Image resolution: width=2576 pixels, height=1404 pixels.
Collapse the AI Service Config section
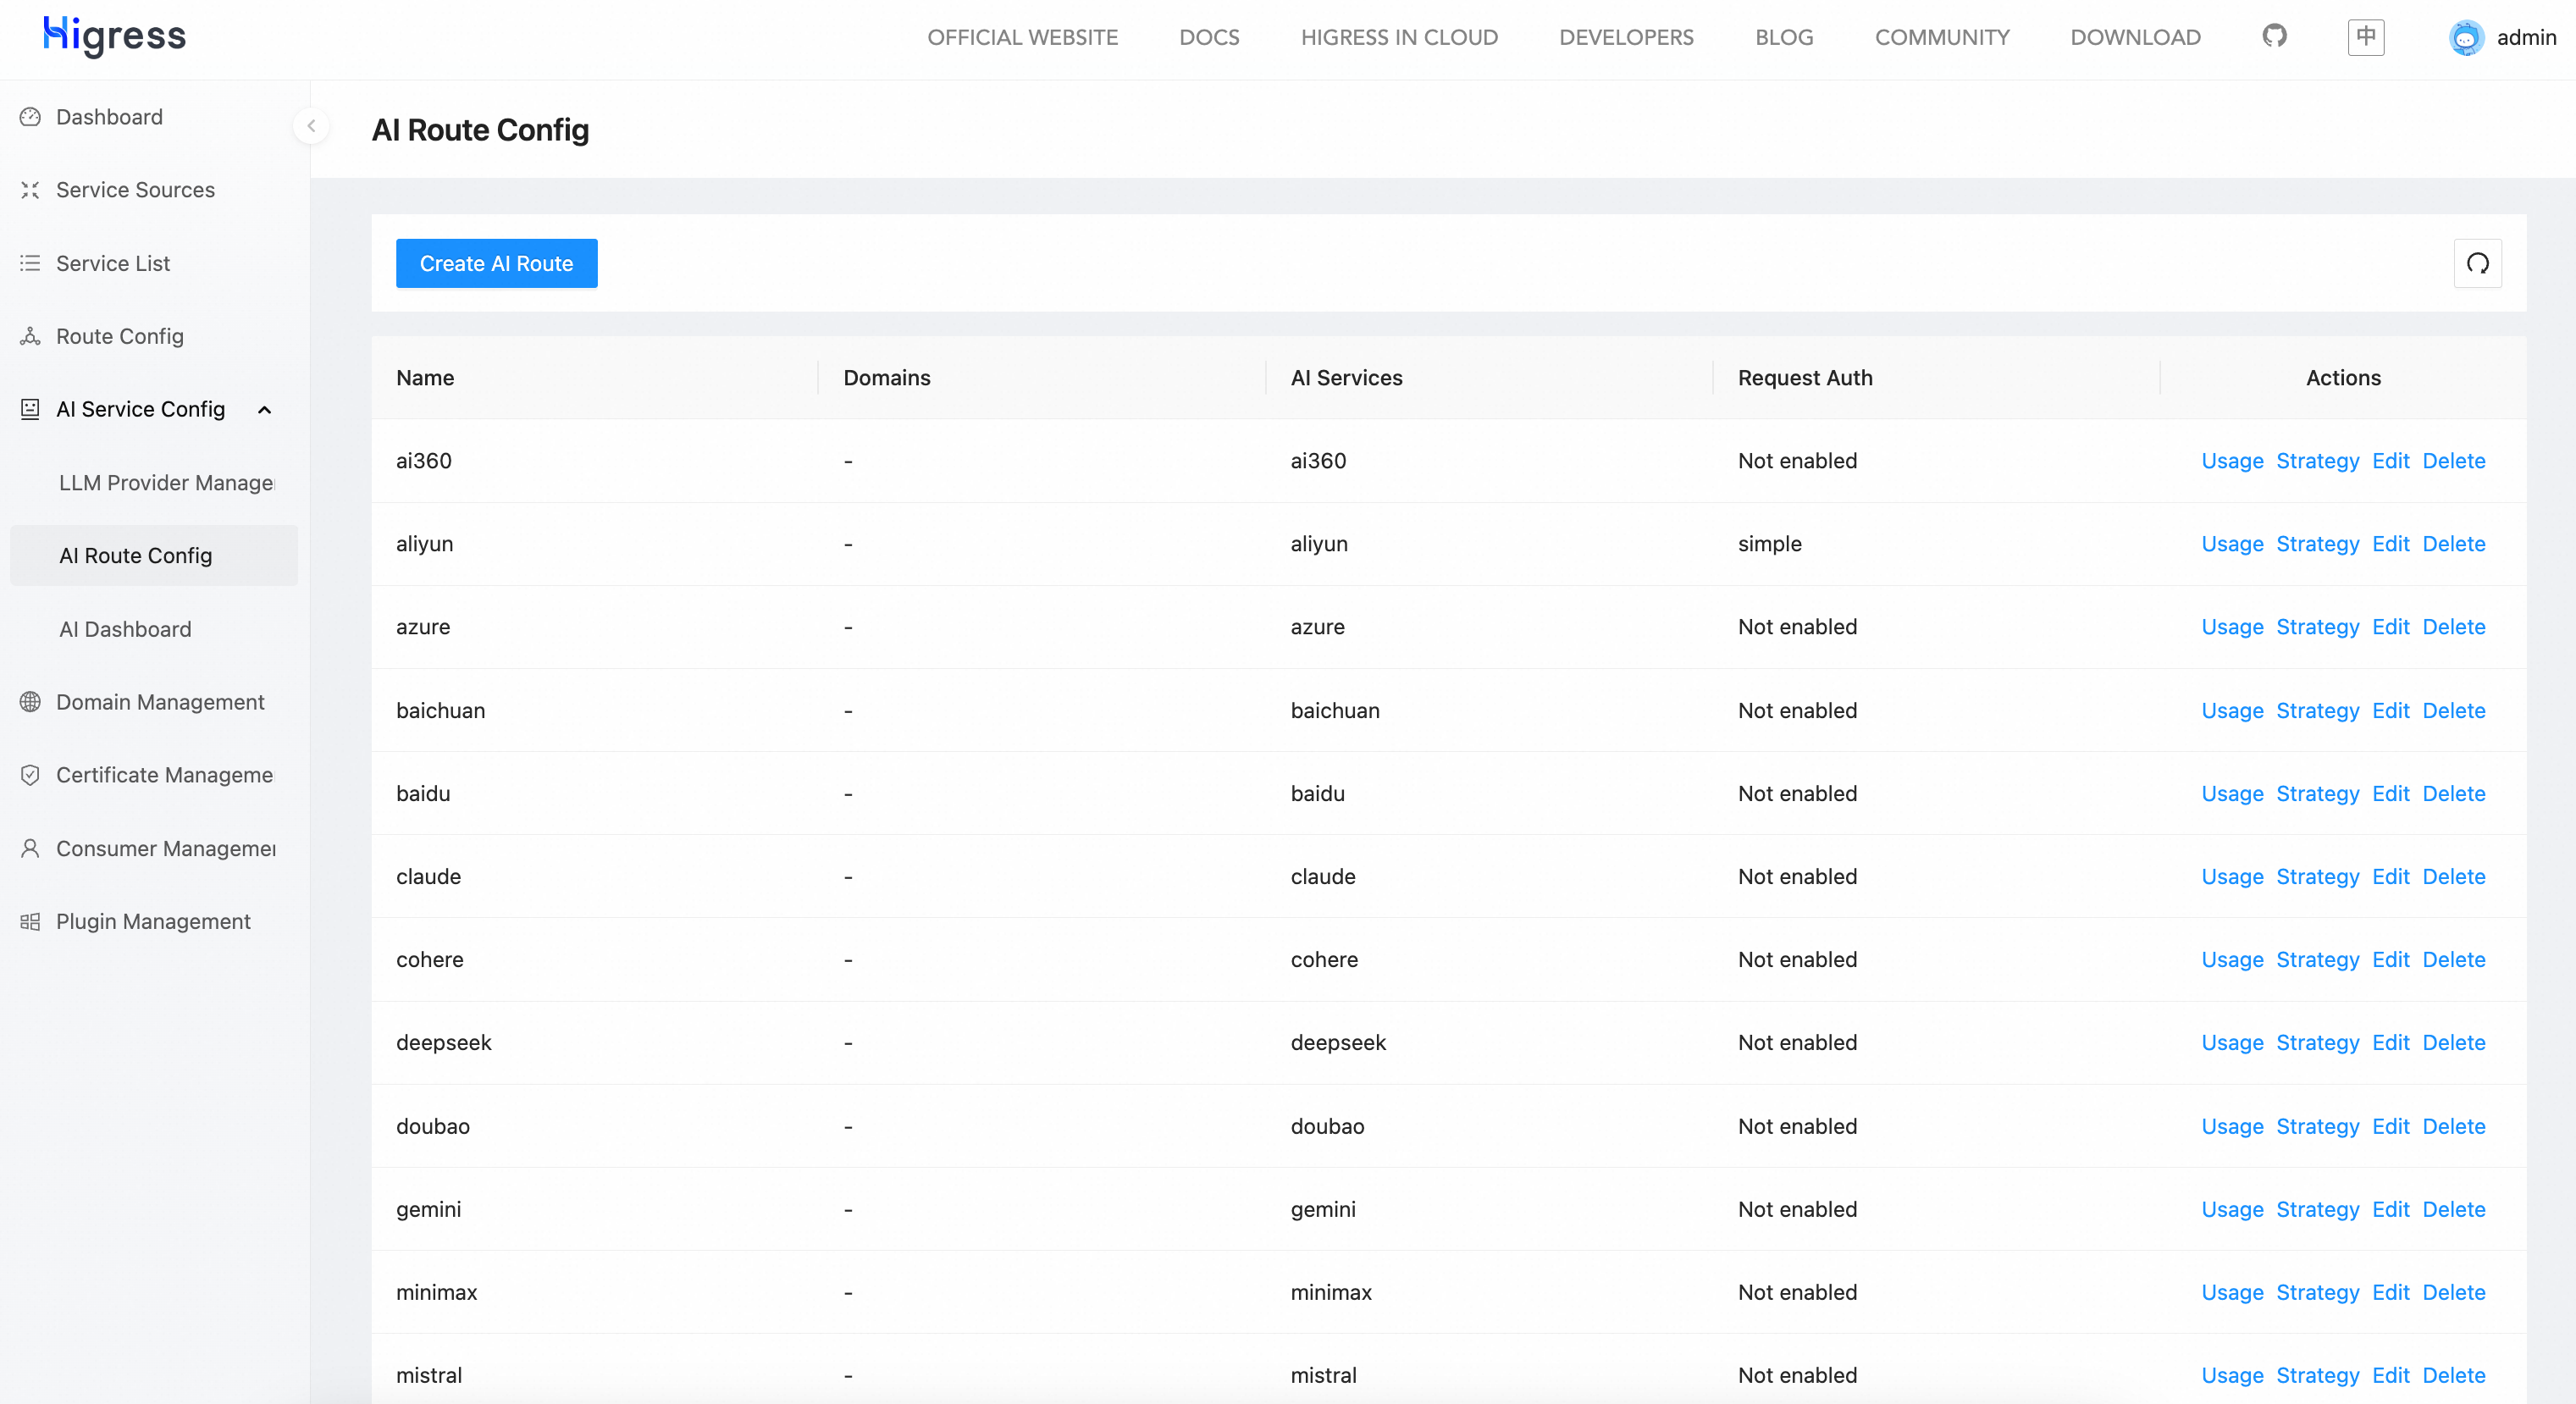(264, 410)
